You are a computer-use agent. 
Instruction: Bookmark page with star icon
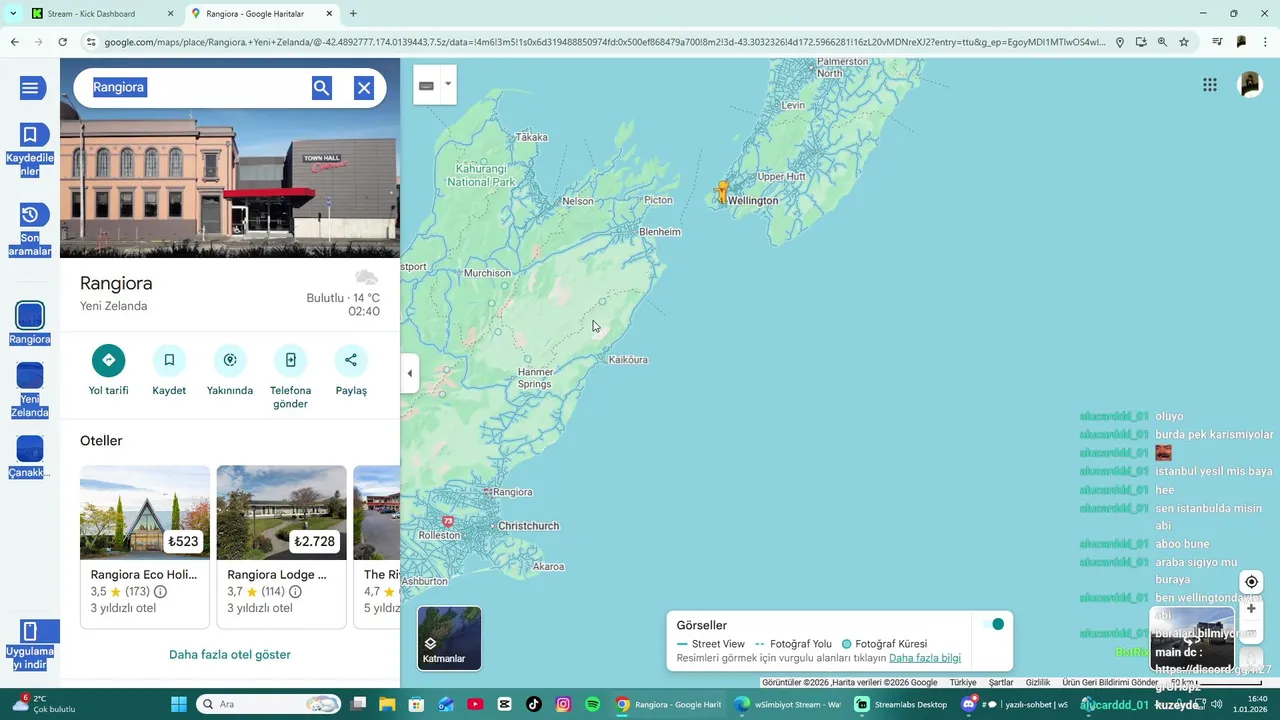[x=1184, y=42]
